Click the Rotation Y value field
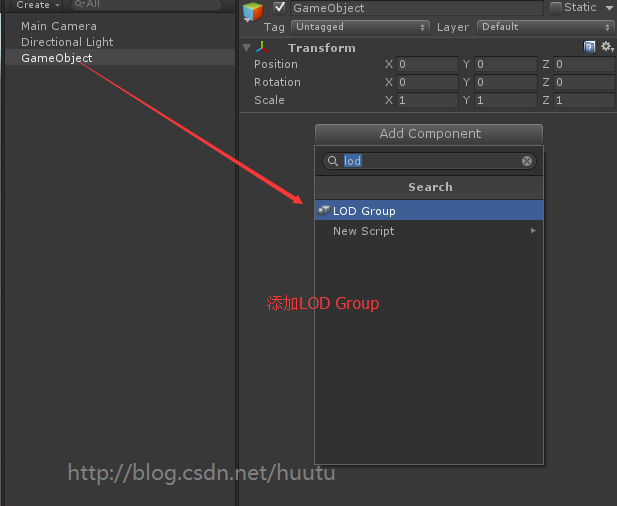The width and height of the screenshot is (617, 506). (506, 82)
